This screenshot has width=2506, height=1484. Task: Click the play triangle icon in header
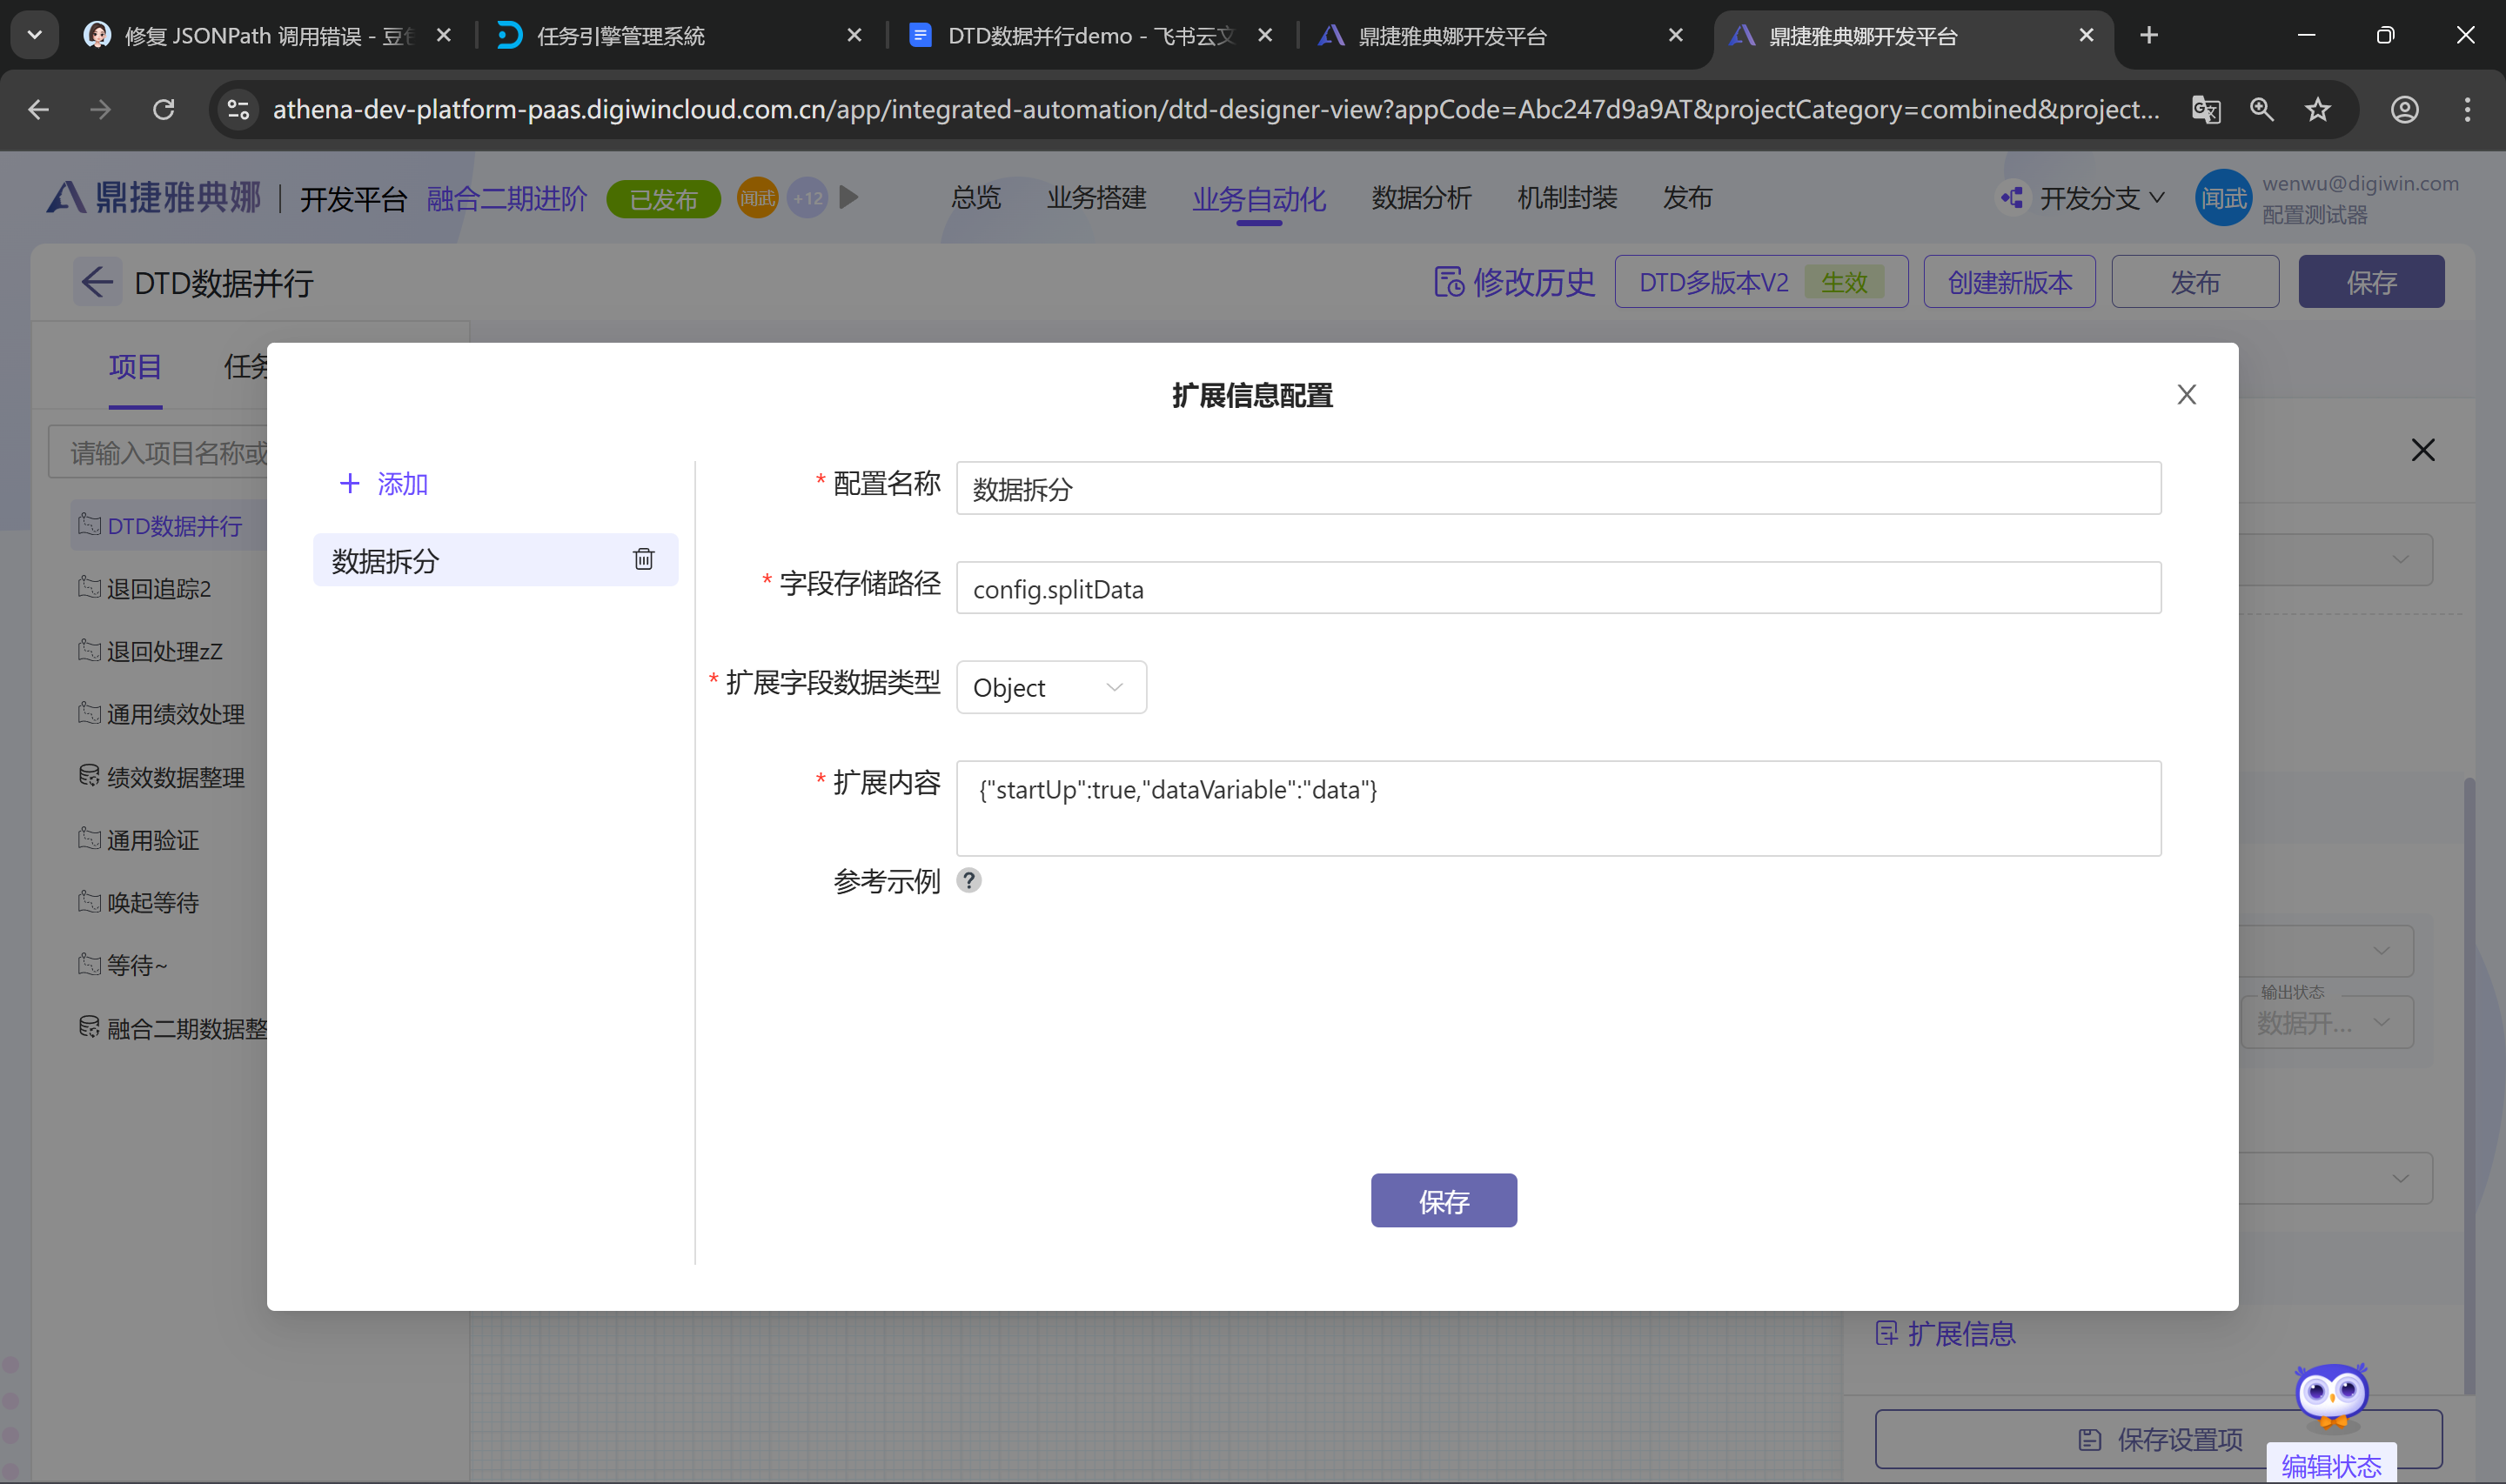coord(849,198)
